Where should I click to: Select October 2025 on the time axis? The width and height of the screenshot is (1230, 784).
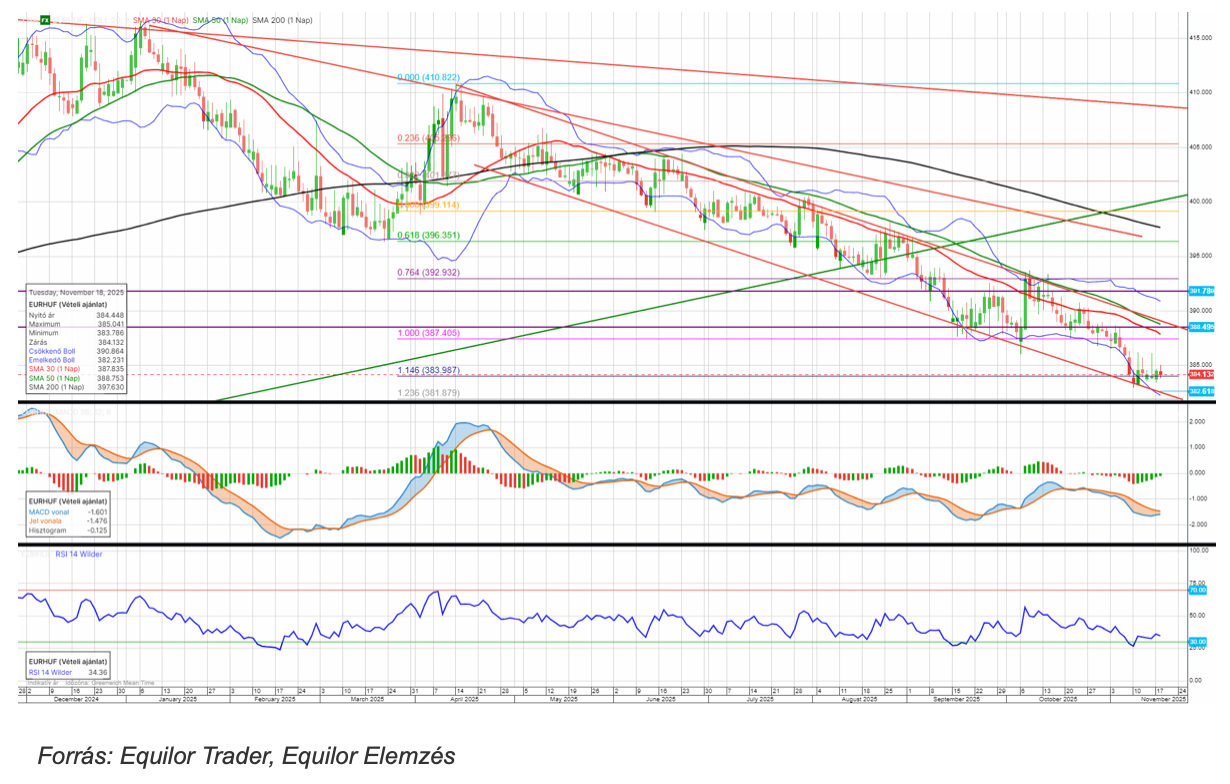[1056, 699]
